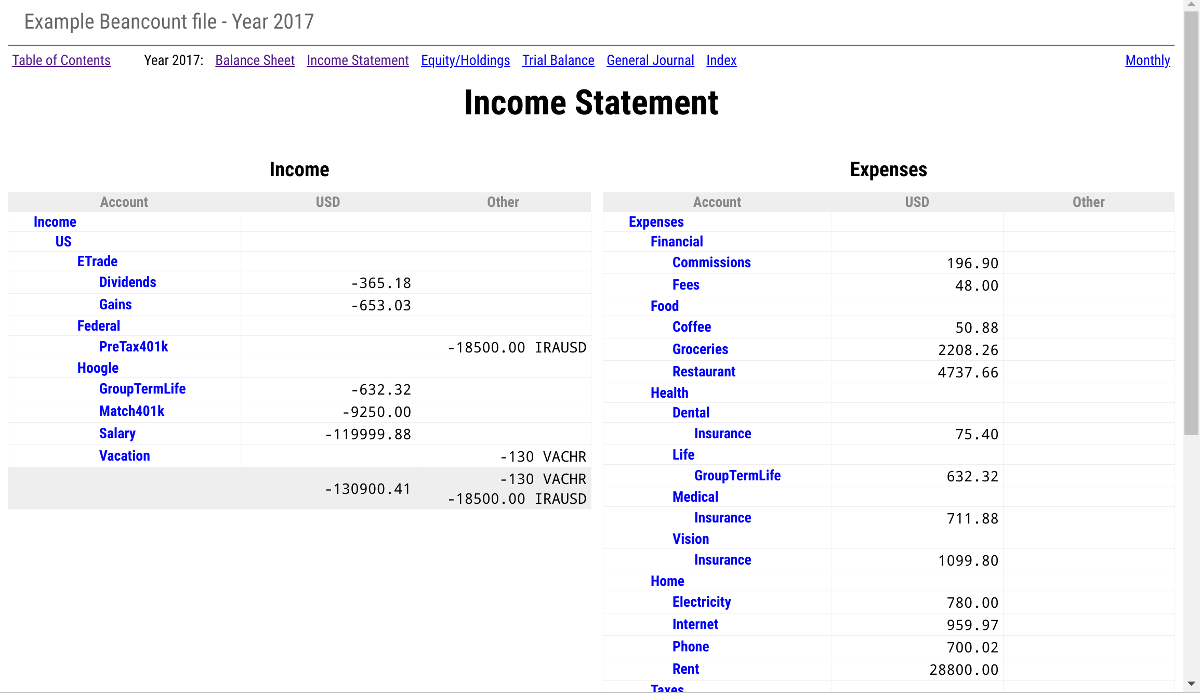Open the Dividends income account

[x=127, y=282]
